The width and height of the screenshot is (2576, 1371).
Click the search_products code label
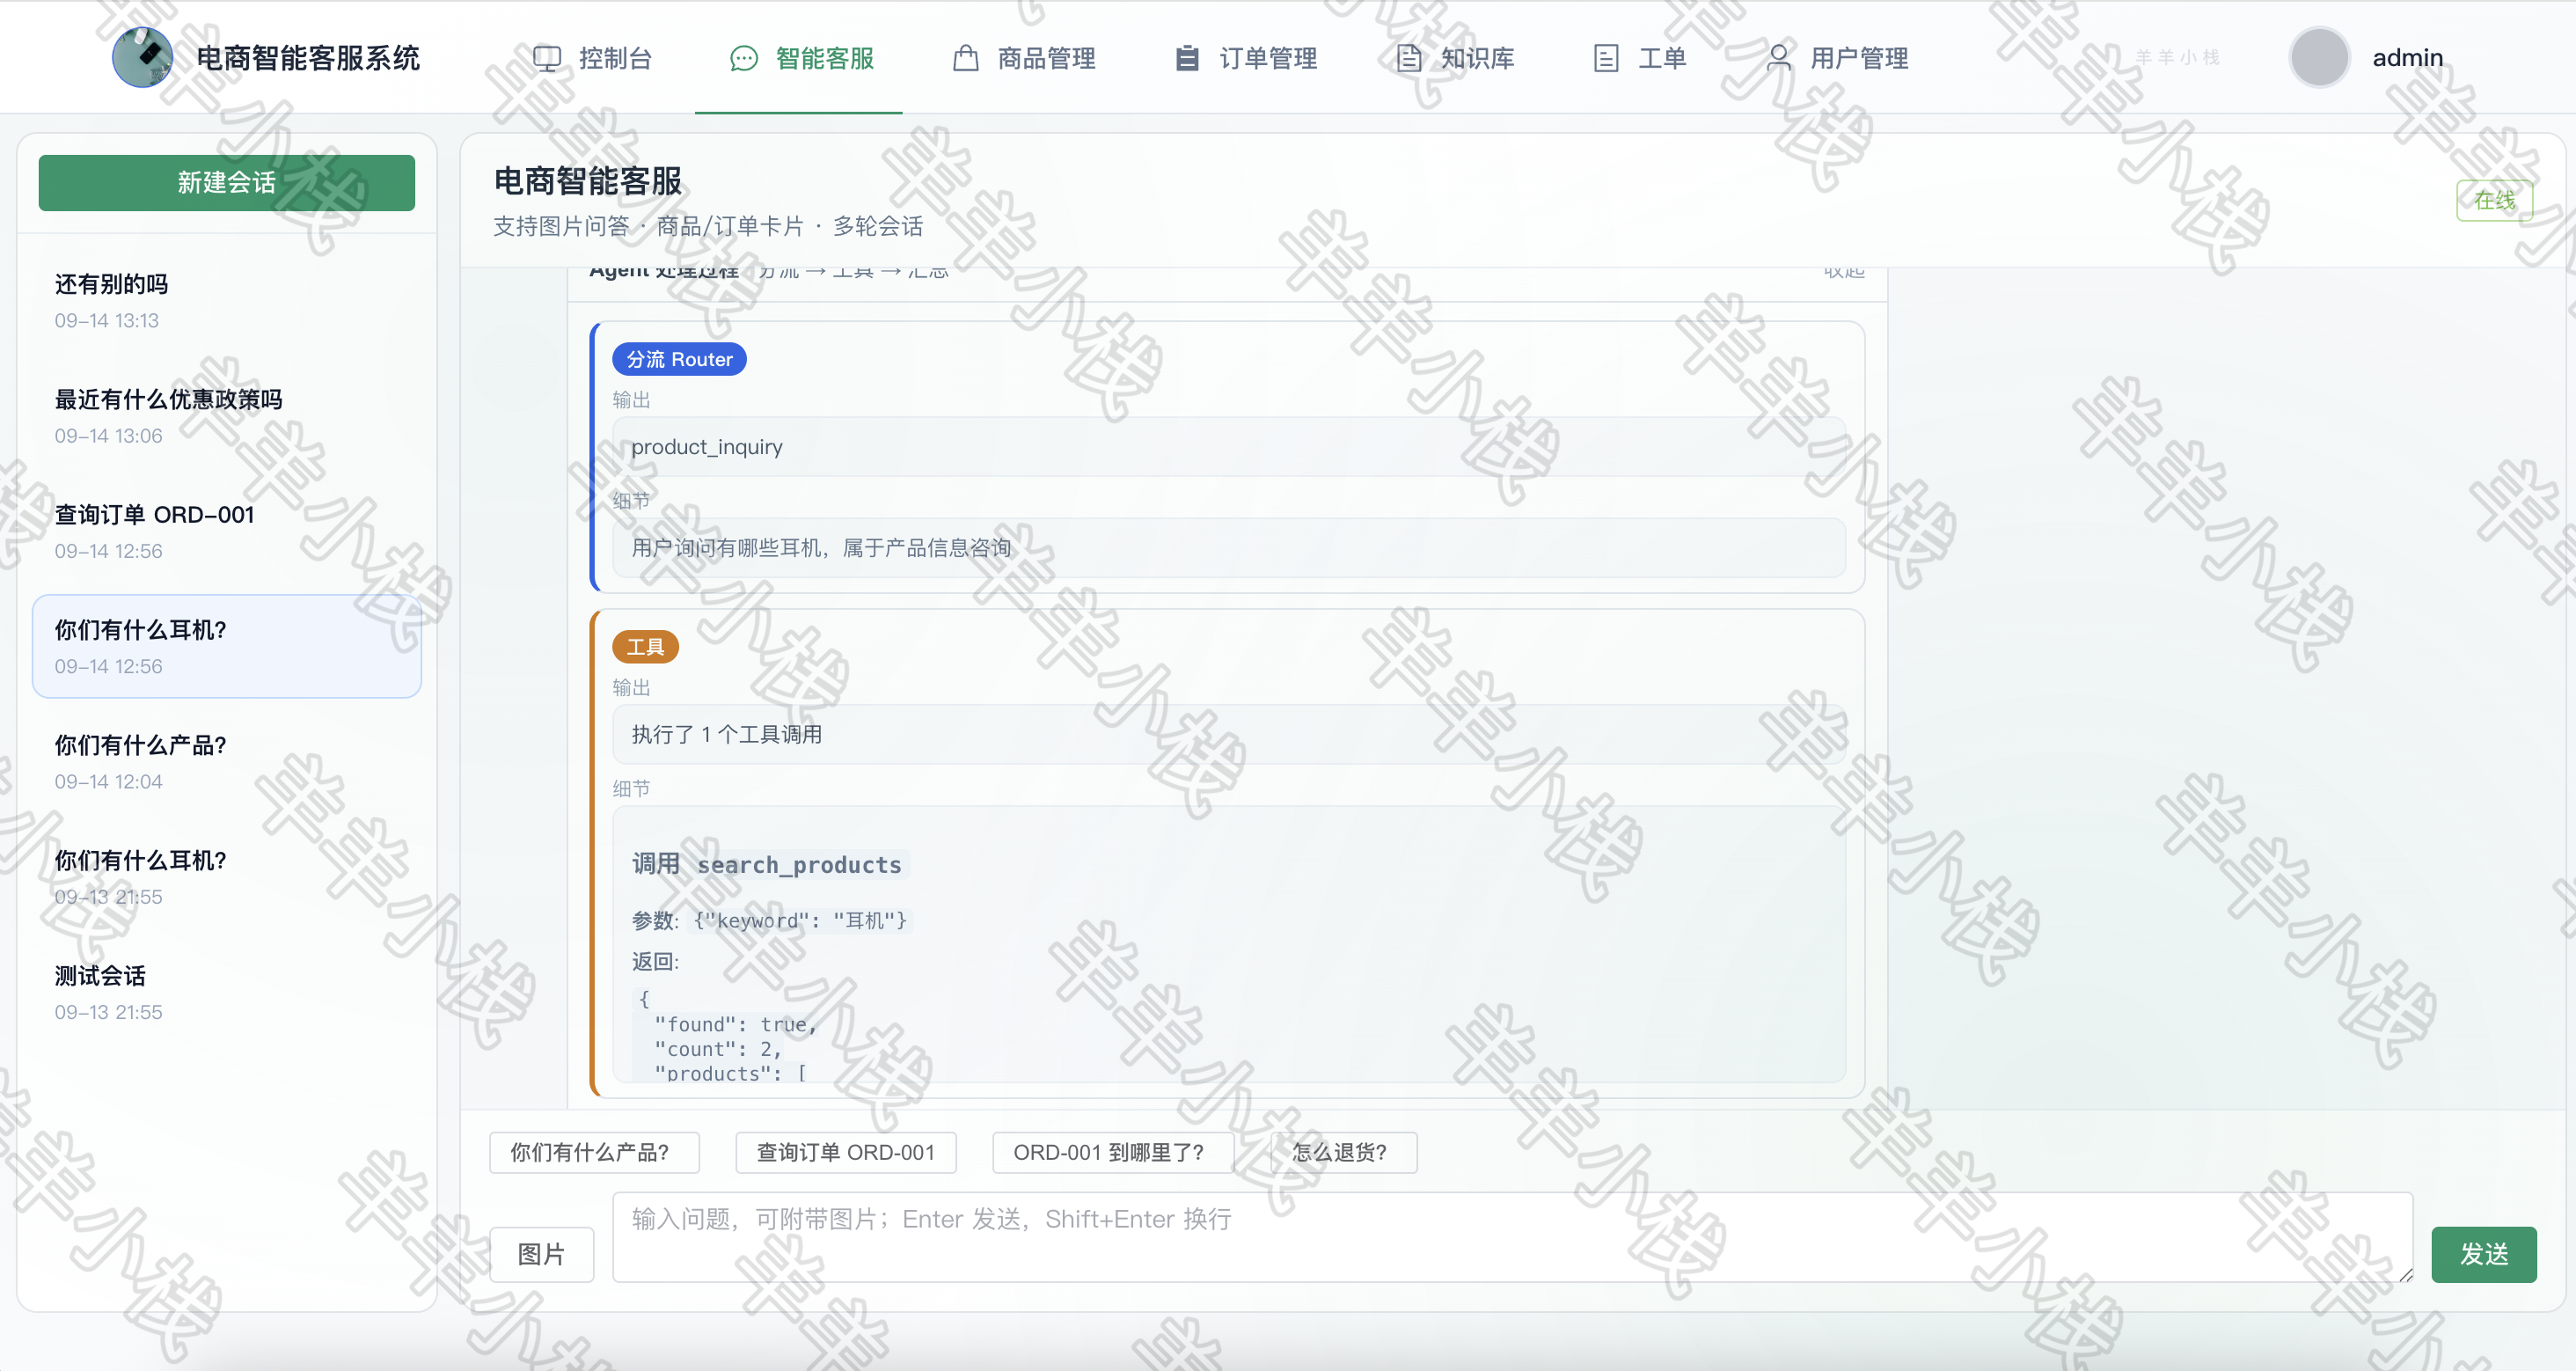799,865
